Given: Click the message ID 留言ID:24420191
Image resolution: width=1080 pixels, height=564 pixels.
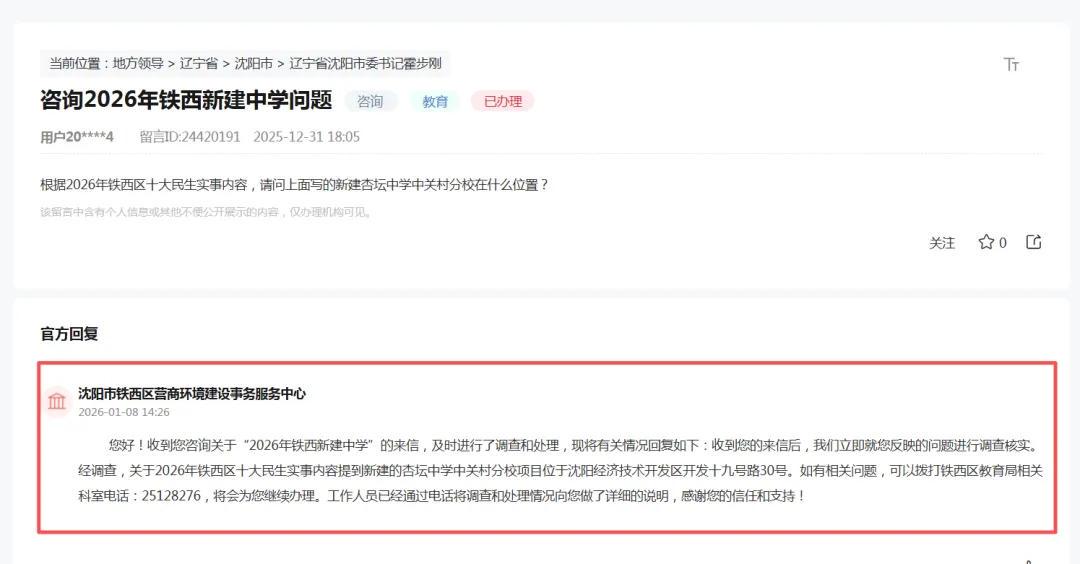Looking at the screenshot, I should coord(190,137).
